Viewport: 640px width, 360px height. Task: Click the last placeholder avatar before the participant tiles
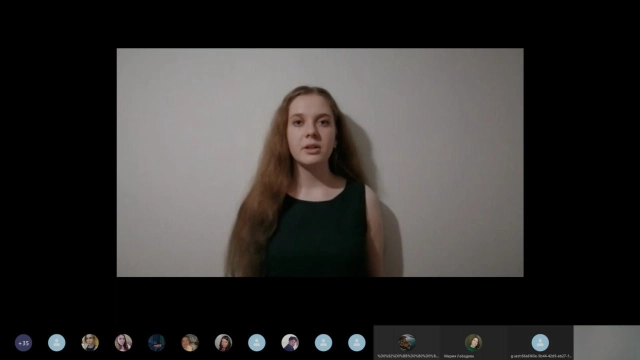357,343
